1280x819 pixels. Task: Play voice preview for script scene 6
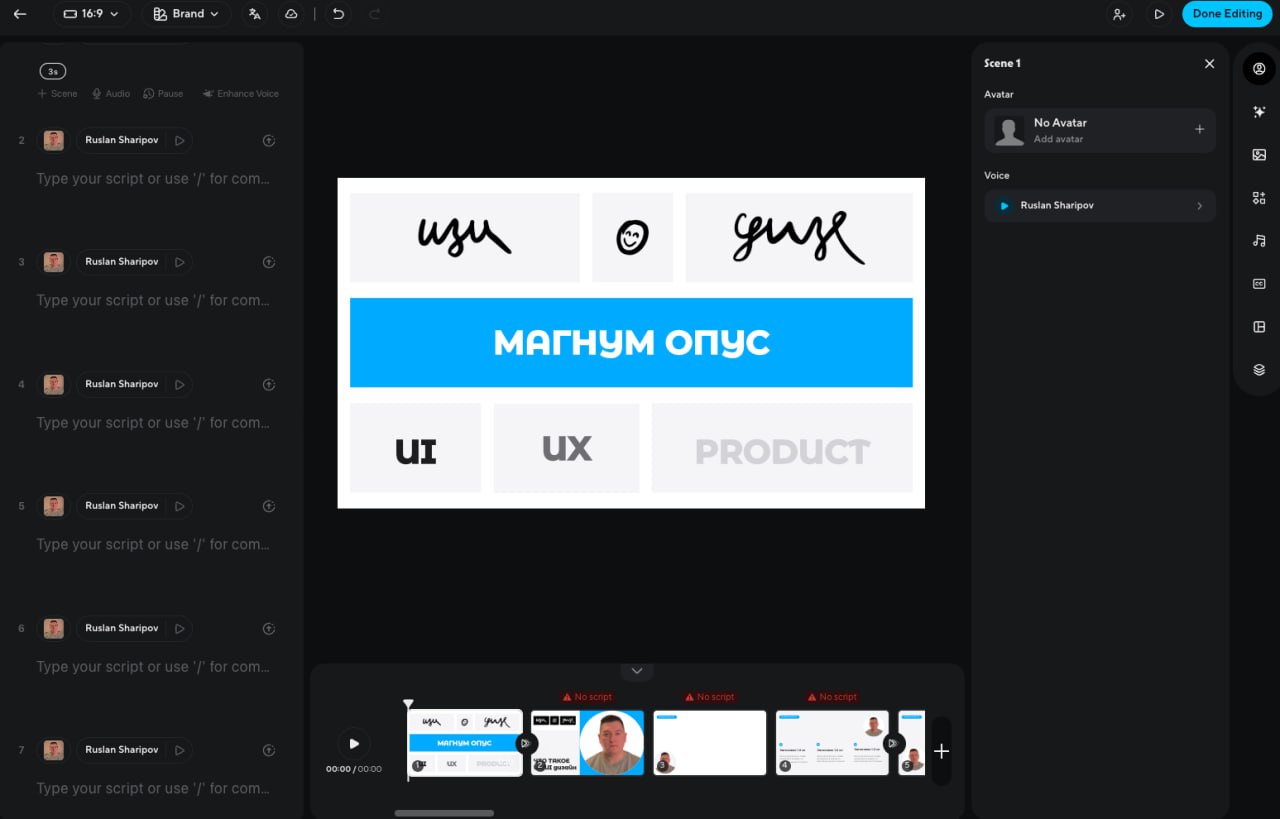(180, 628)
